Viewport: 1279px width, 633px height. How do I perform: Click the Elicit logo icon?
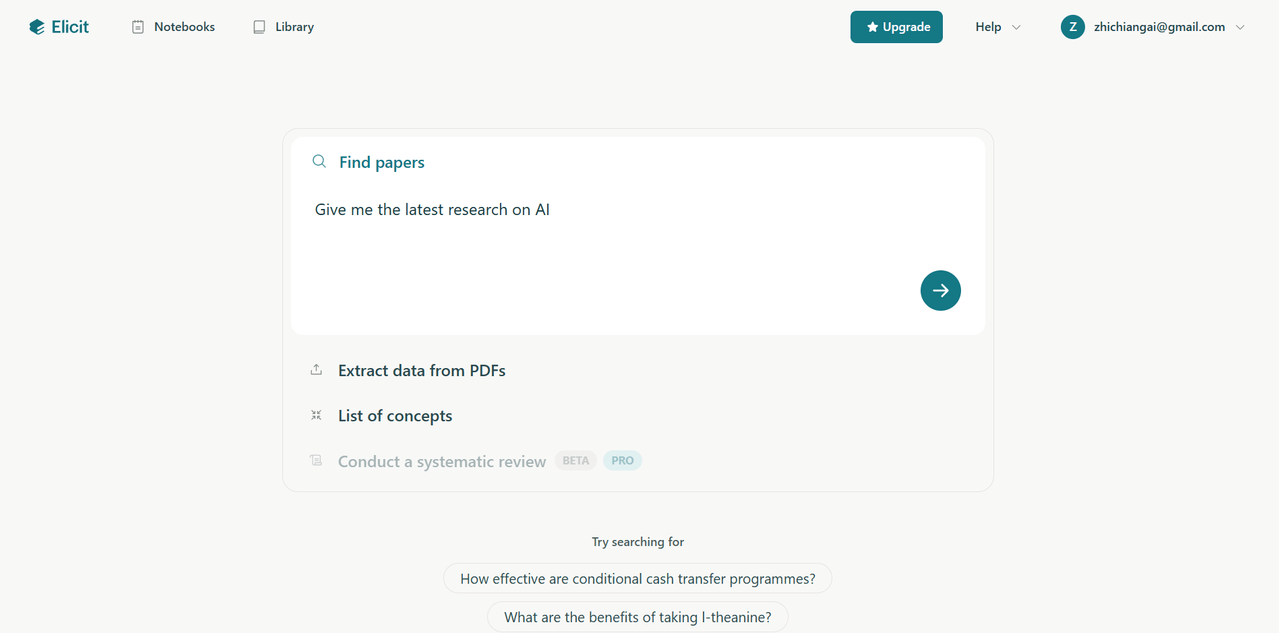point(37,27)
